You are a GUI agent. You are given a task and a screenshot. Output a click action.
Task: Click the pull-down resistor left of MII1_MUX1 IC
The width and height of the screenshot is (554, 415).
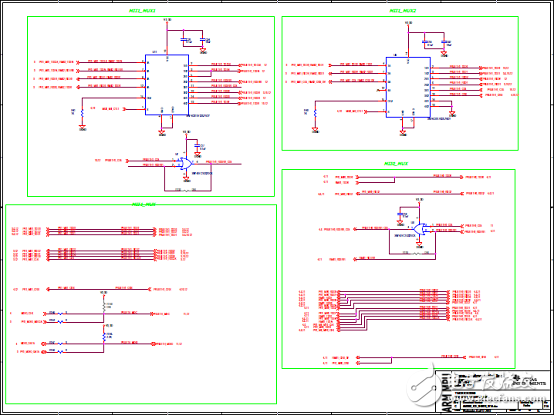(x=82, y=114)
